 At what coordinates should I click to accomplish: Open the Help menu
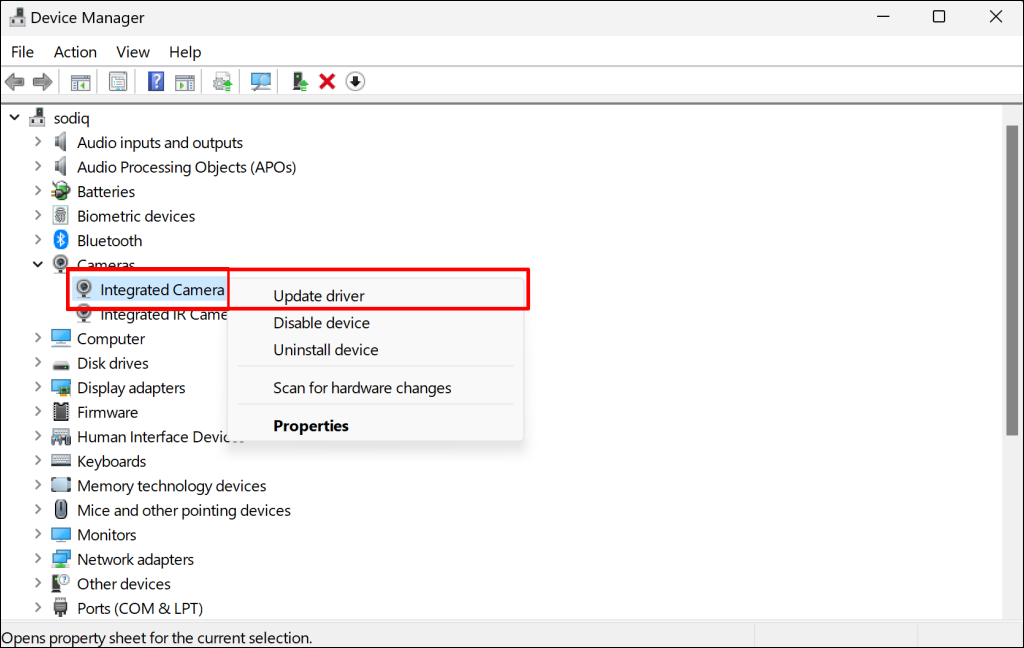(185, 52)
